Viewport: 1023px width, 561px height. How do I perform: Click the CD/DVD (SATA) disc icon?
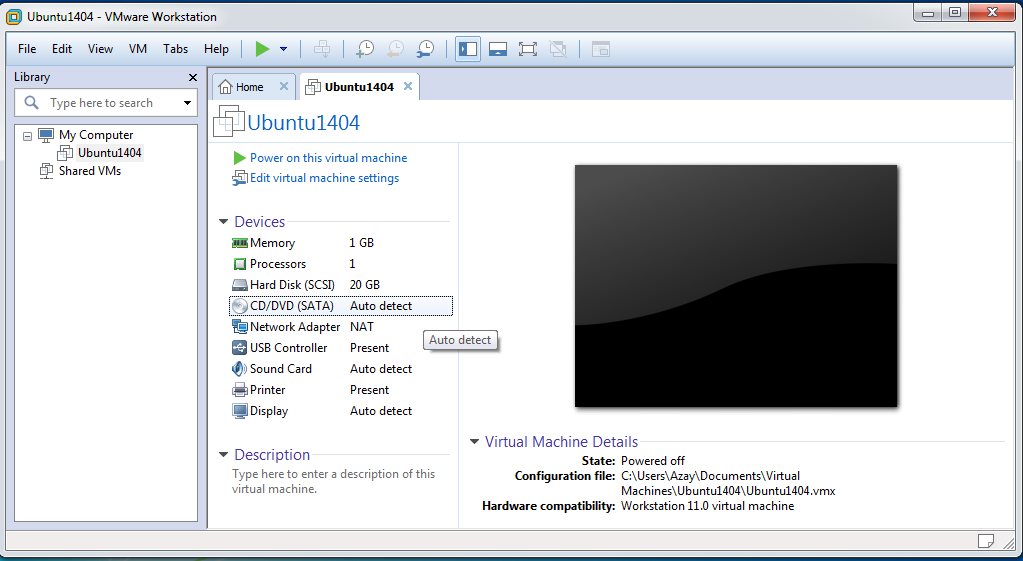point(240,306)
